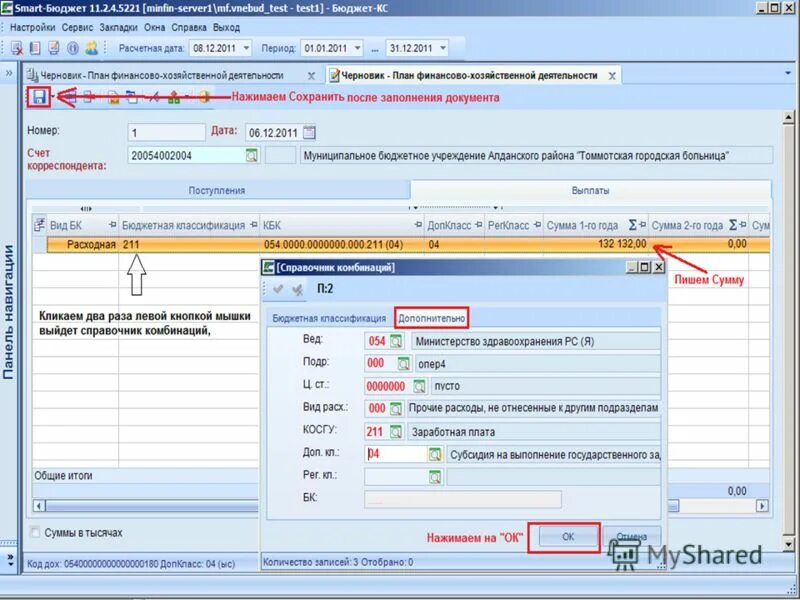Expand navigation panel double-chevron at top
The height and width of the screenshot is (600, 800).
tap(9, 73)
